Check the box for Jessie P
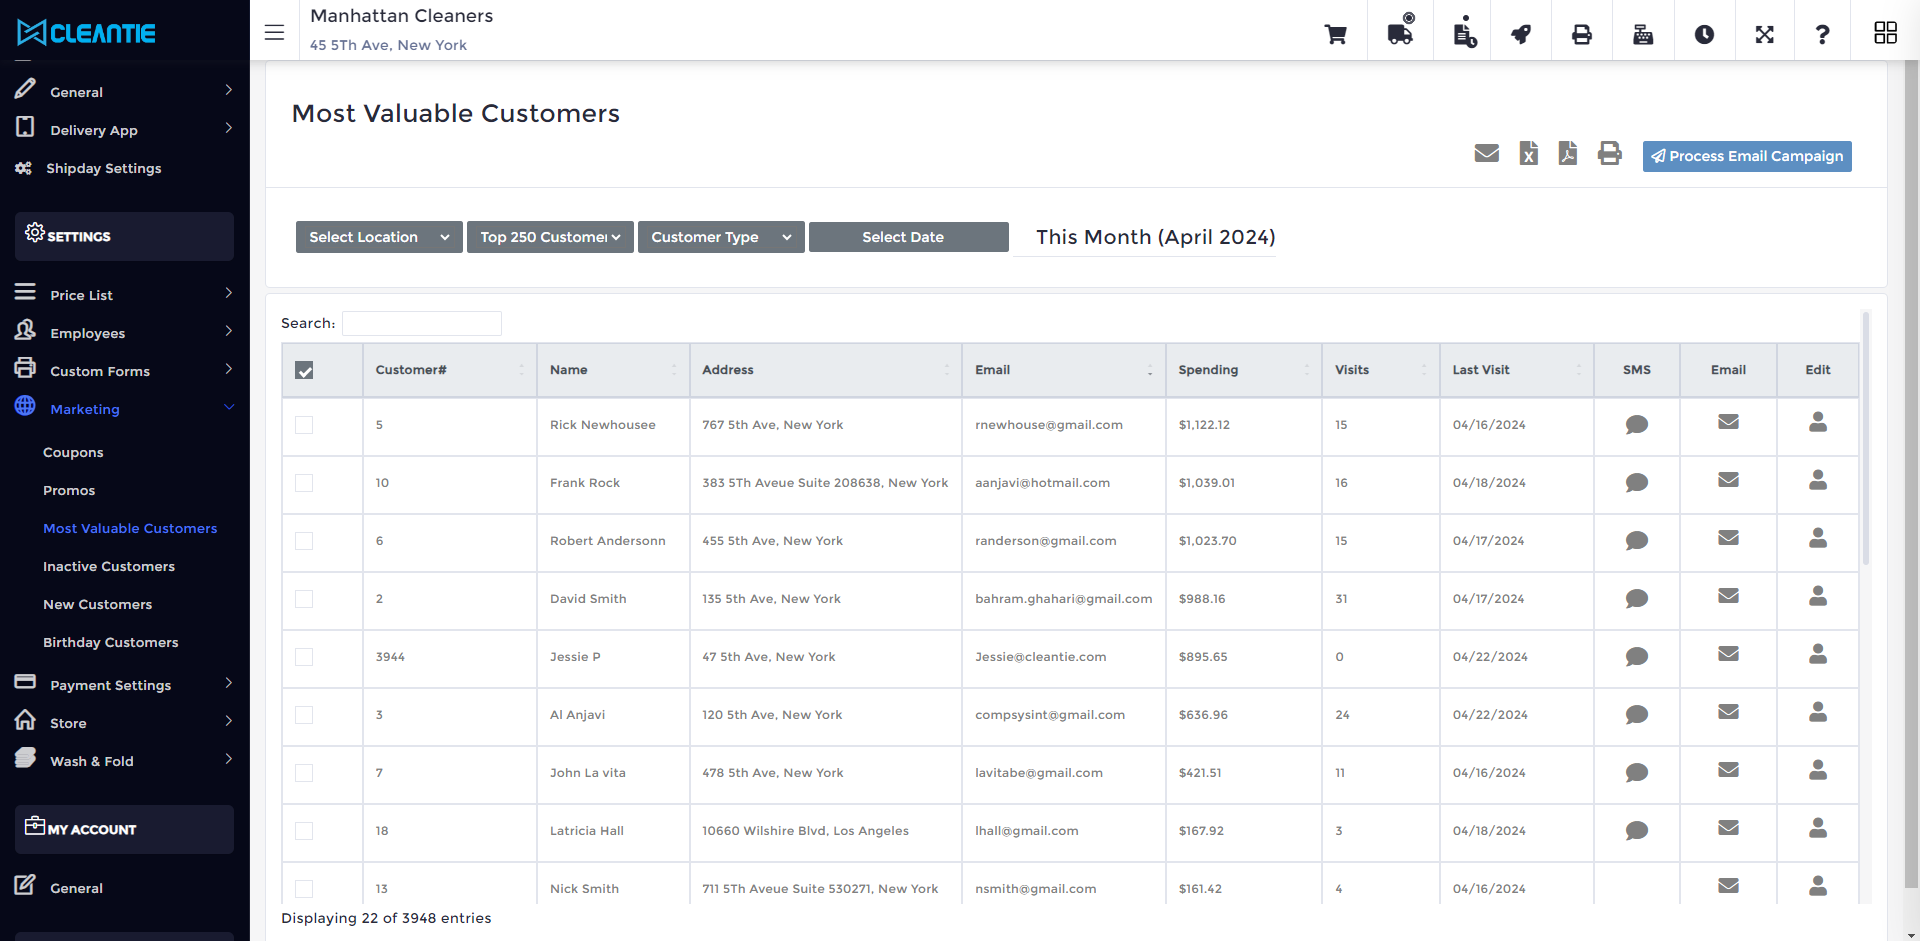 [304, 657]
